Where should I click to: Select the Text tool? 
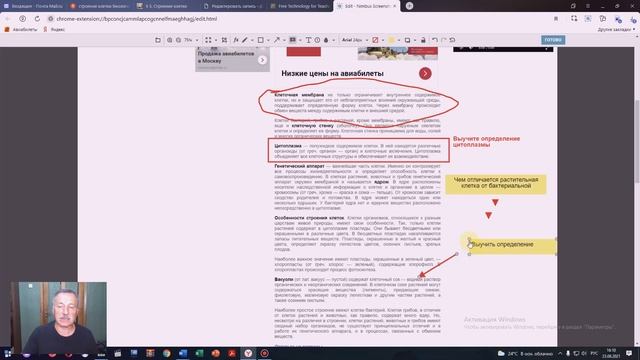click(x=308, y=40)
